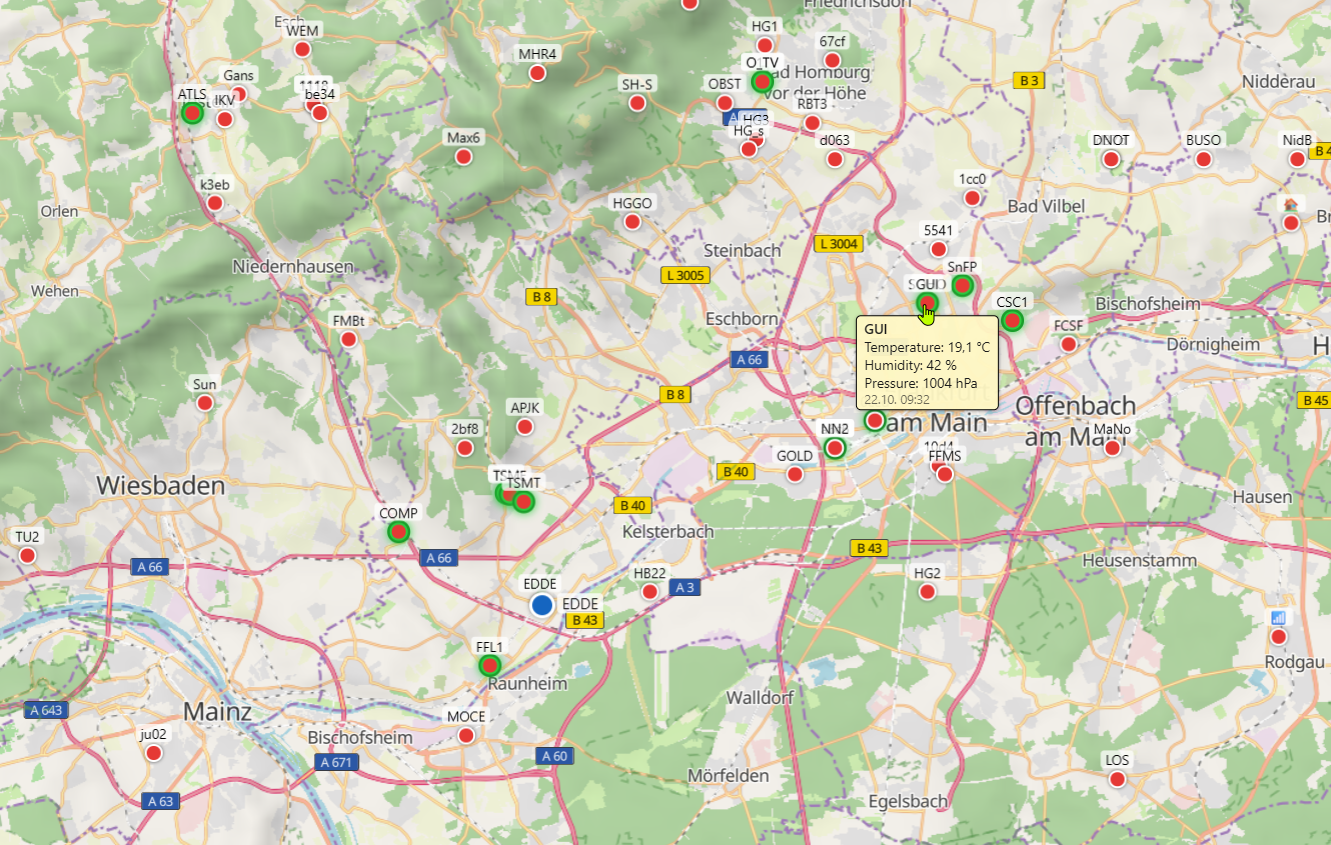The image size is (1331, 845).
Task: Click the MHR4 station marker
Action: [537, 73]
